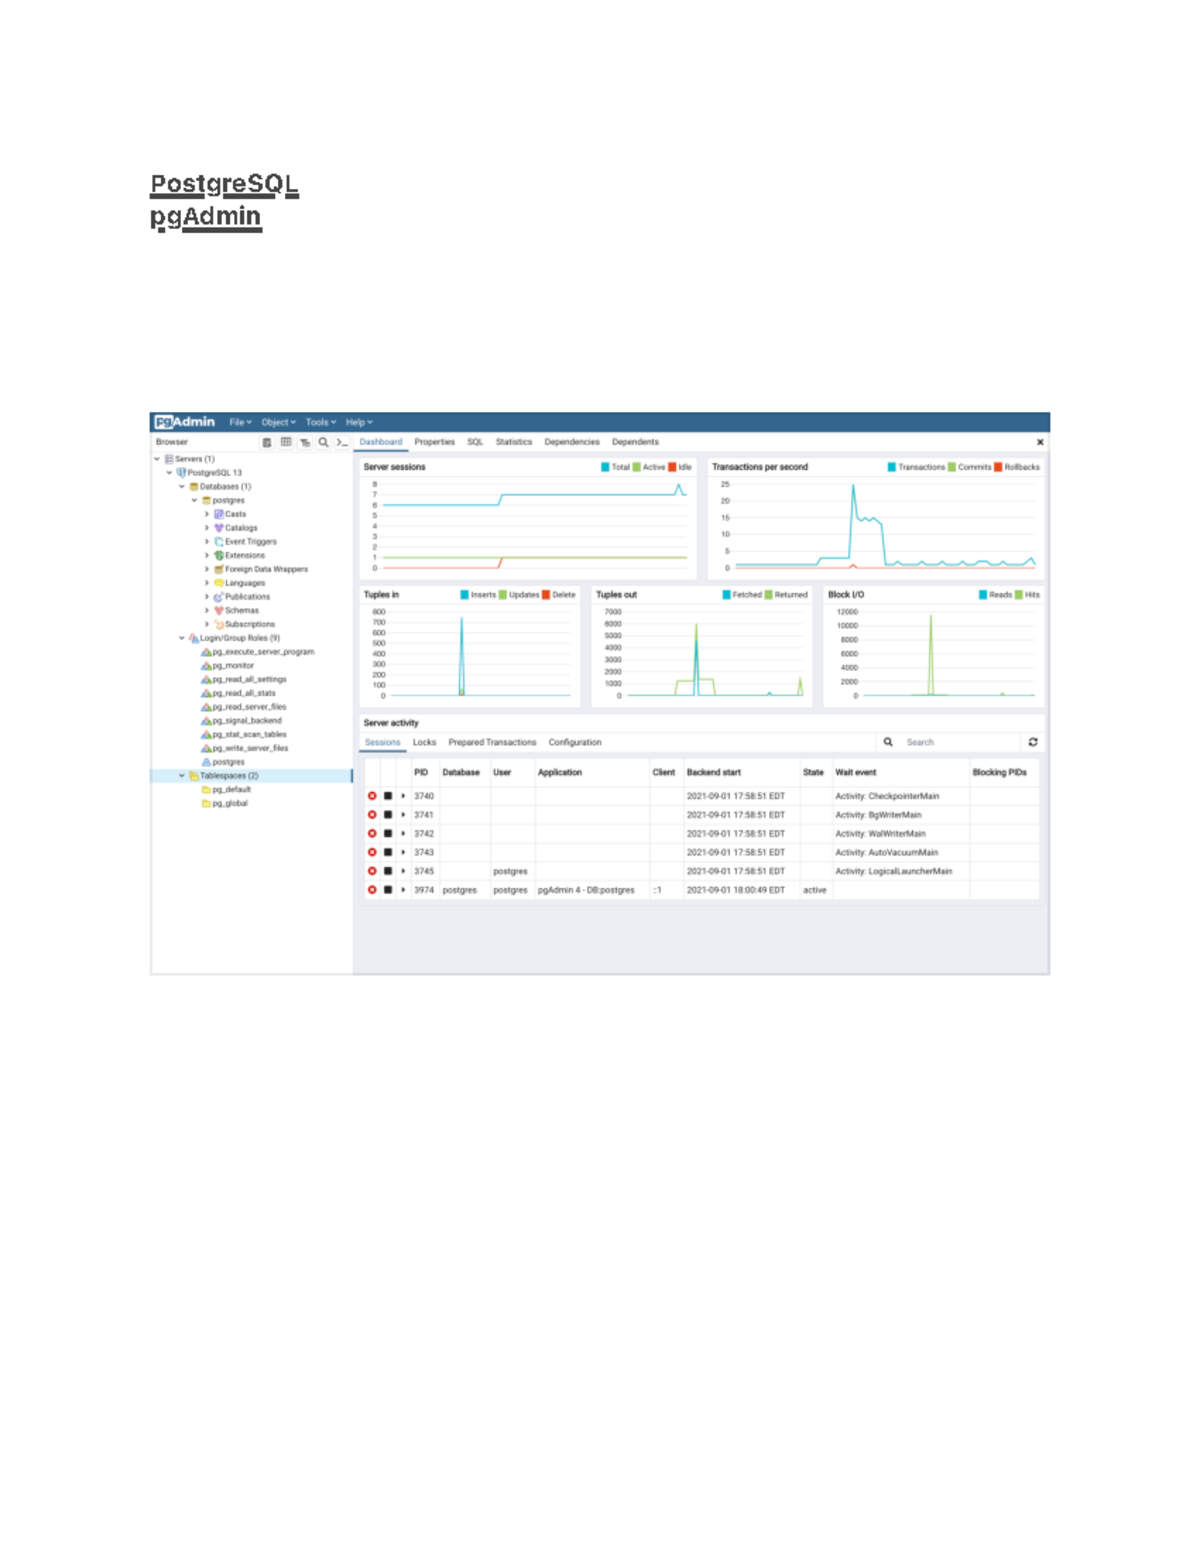Click the Schemas node icon
The width and height of the screenshot is (1200, 1553).
pyautogui.click(x=219, y=610)
